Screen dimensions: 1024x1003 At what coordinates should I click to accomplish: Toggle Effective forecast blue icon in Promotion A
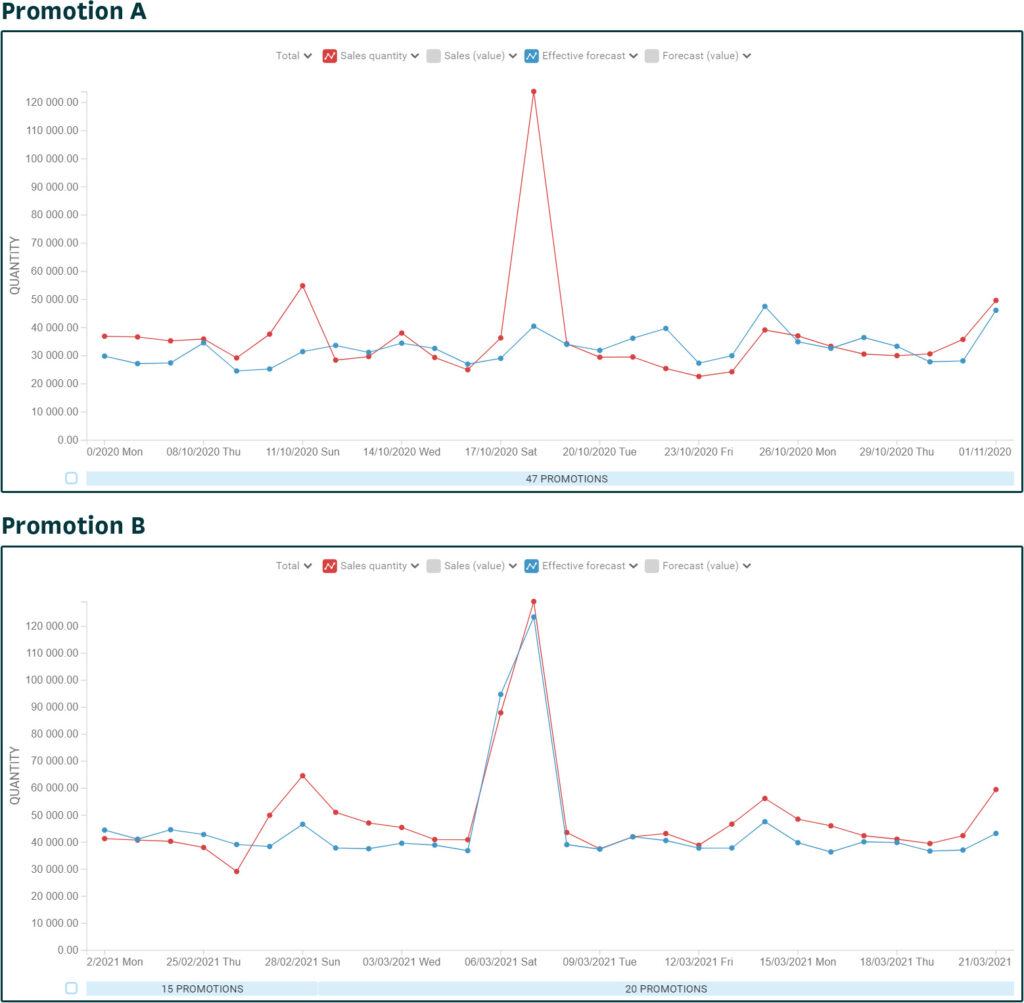pos(532,56)
